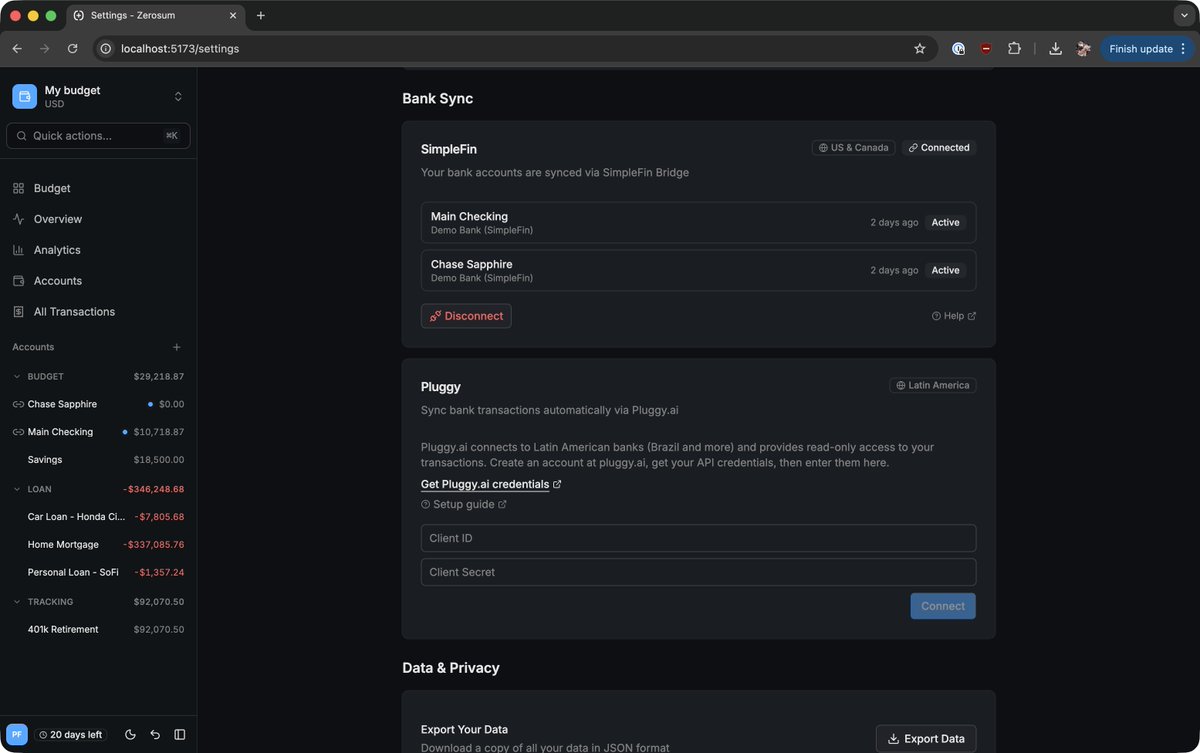Click the Finish update button
This screenshot has height=753, width=1200.
[1147, 48]
